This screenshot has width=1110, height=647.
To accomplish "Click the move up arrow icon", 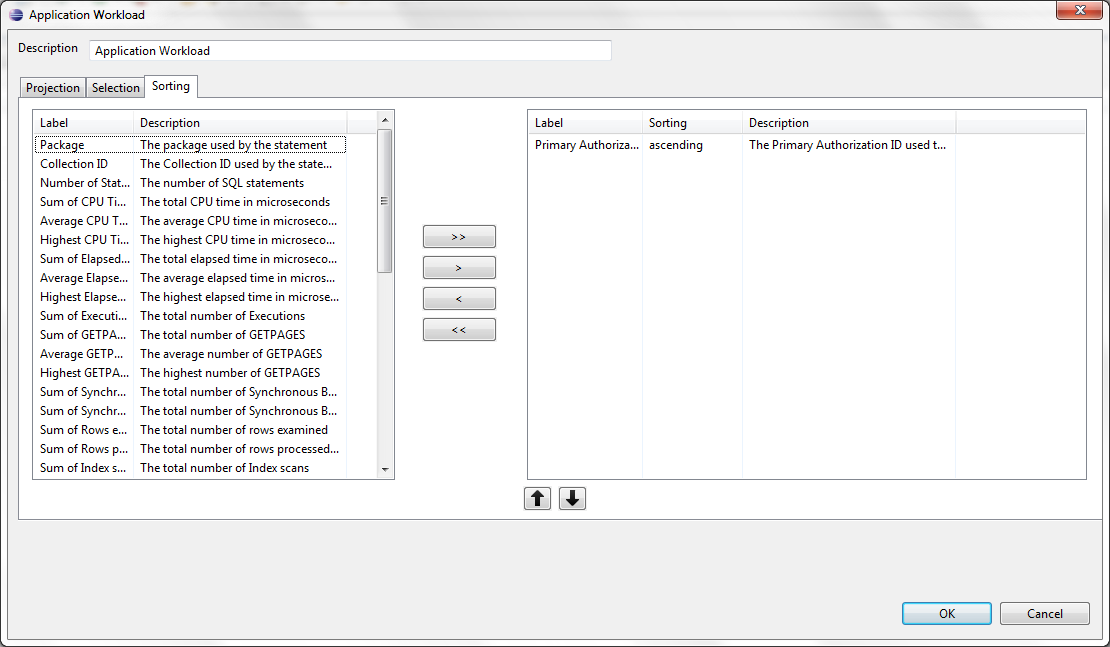I will click(538, 498).
